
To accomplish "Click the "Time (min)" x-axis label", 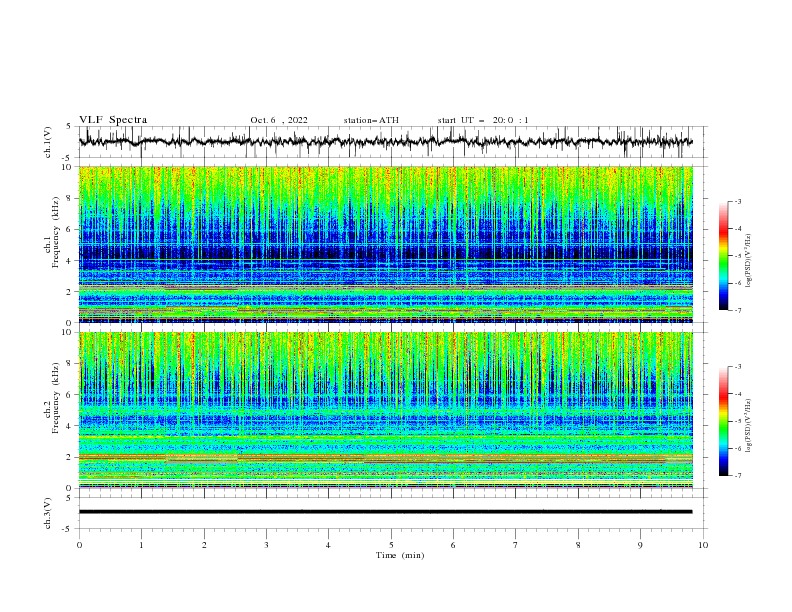I will coord(400,555).
